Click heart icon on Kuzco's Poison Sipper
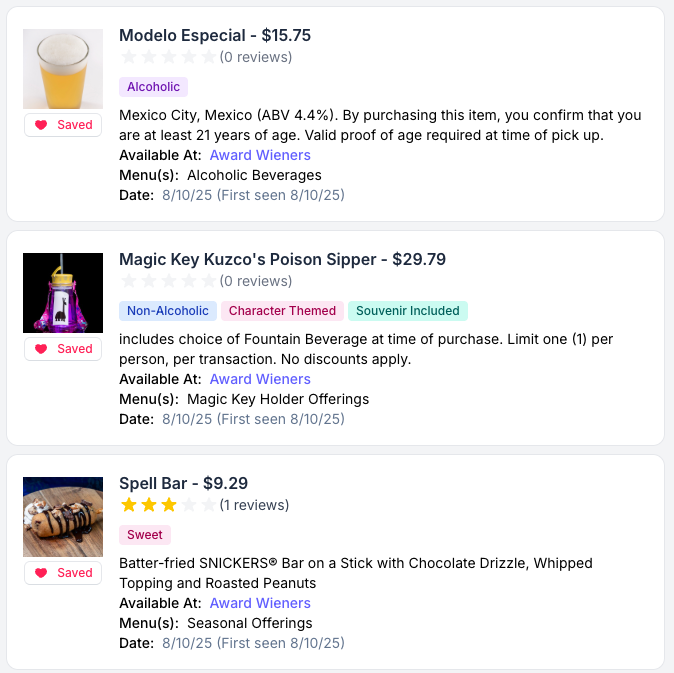Image resolution: width=674 pixels, height=673 pixels. point(41,349)
